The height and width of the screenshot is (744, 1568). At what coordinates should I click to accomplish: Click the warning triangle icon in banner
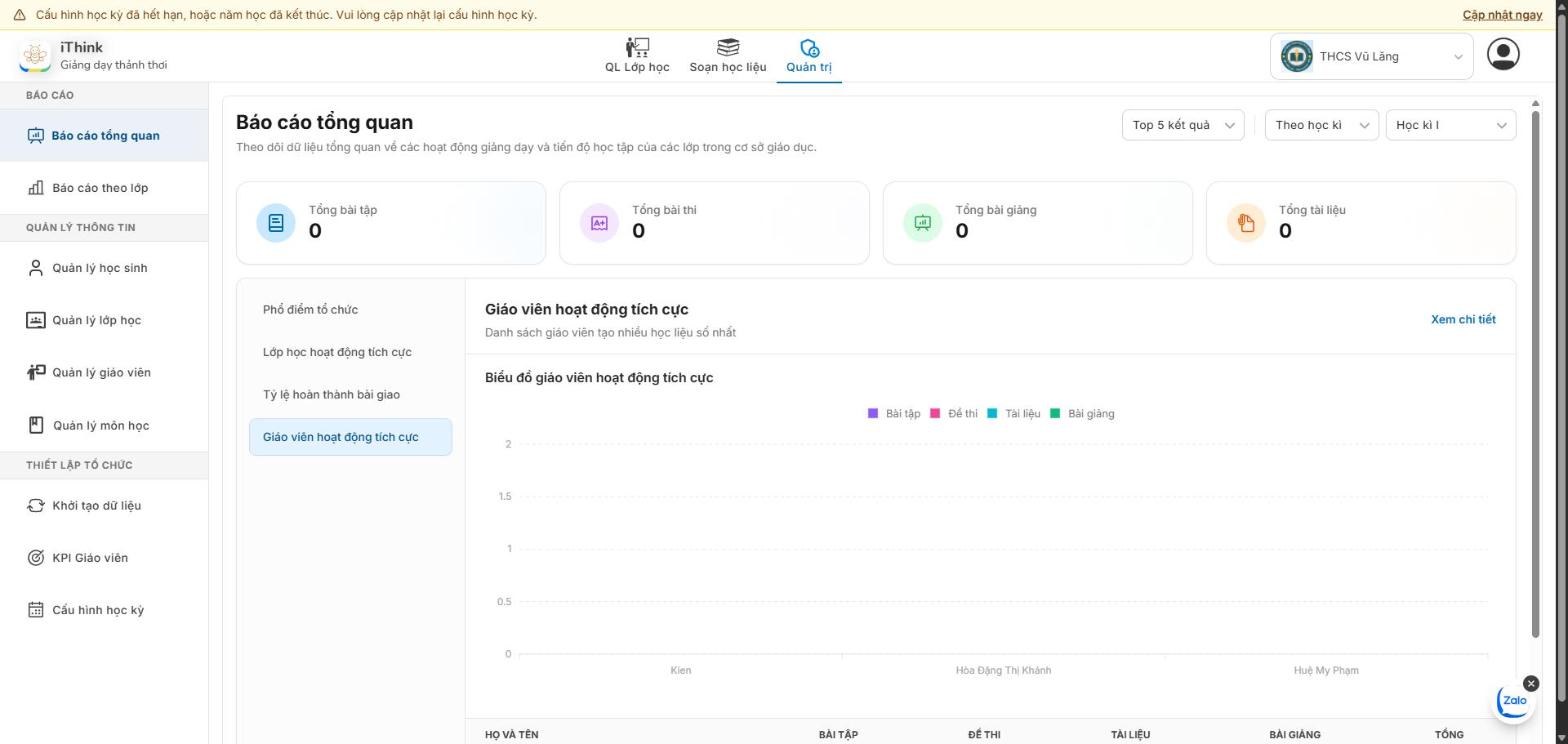pos(19,15)
